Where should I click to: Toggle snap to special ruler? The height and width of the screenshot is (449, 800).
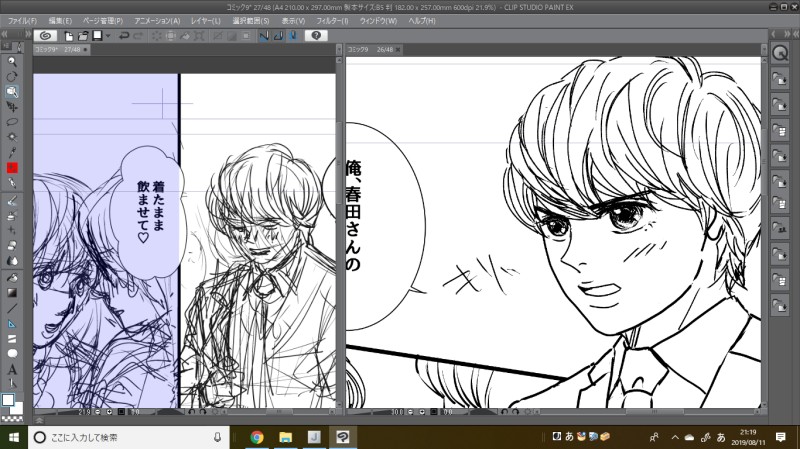click(x=278, y=36)
